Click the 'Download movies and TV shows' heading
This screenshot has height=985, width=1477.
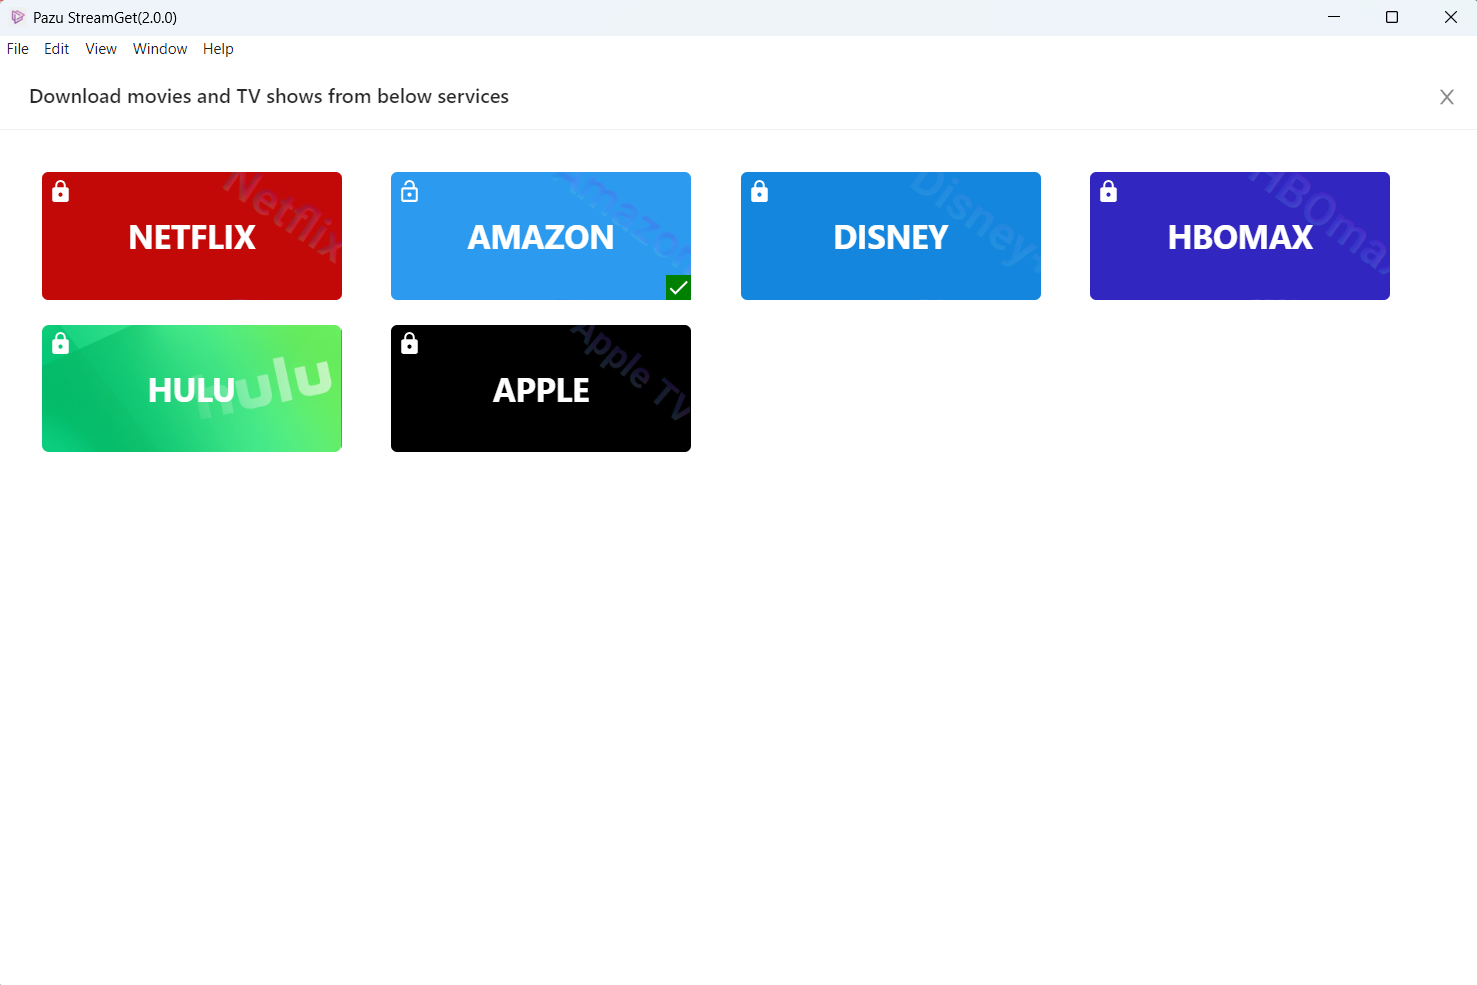(269, 97)
